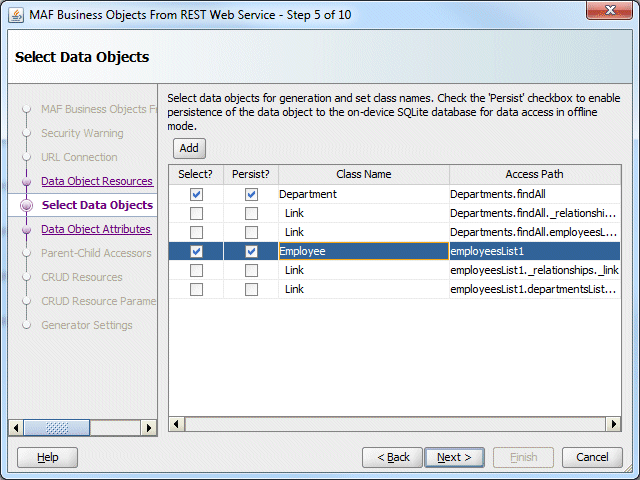Click the MAF Business Objects F… first step
The image size is (640, 480).
click(99, 109)
